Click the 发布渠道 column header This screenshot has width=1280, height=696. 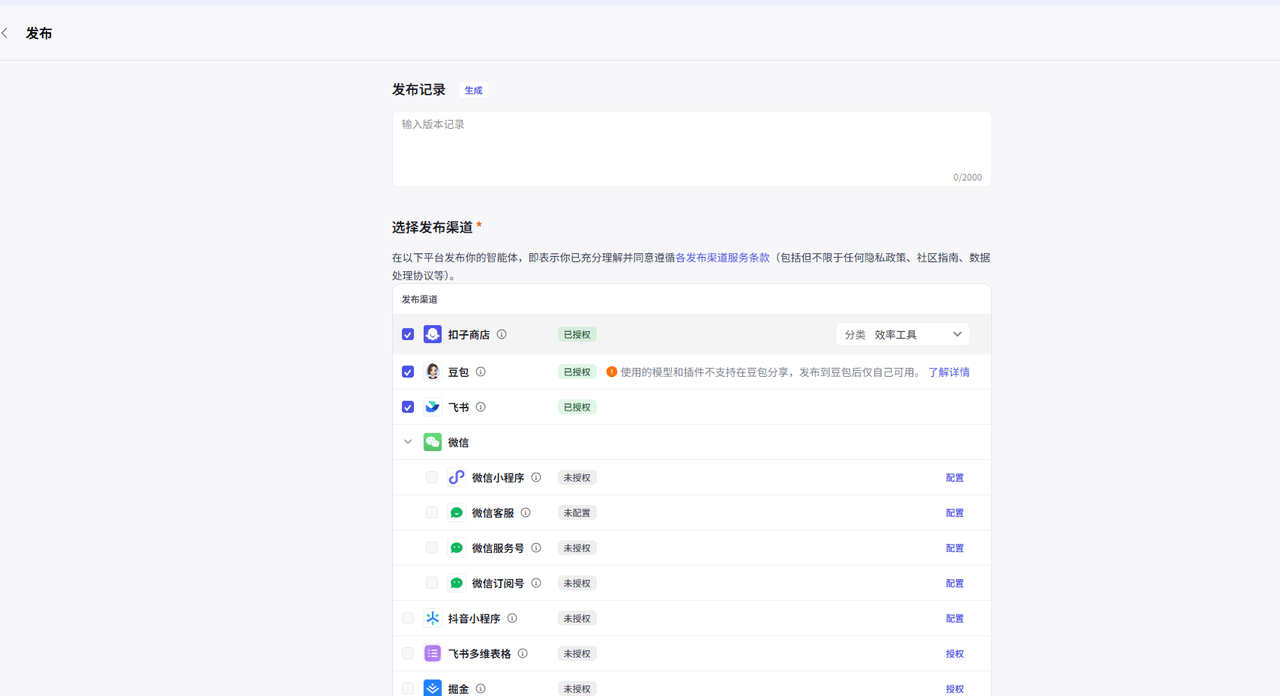(x=420, y=299)
